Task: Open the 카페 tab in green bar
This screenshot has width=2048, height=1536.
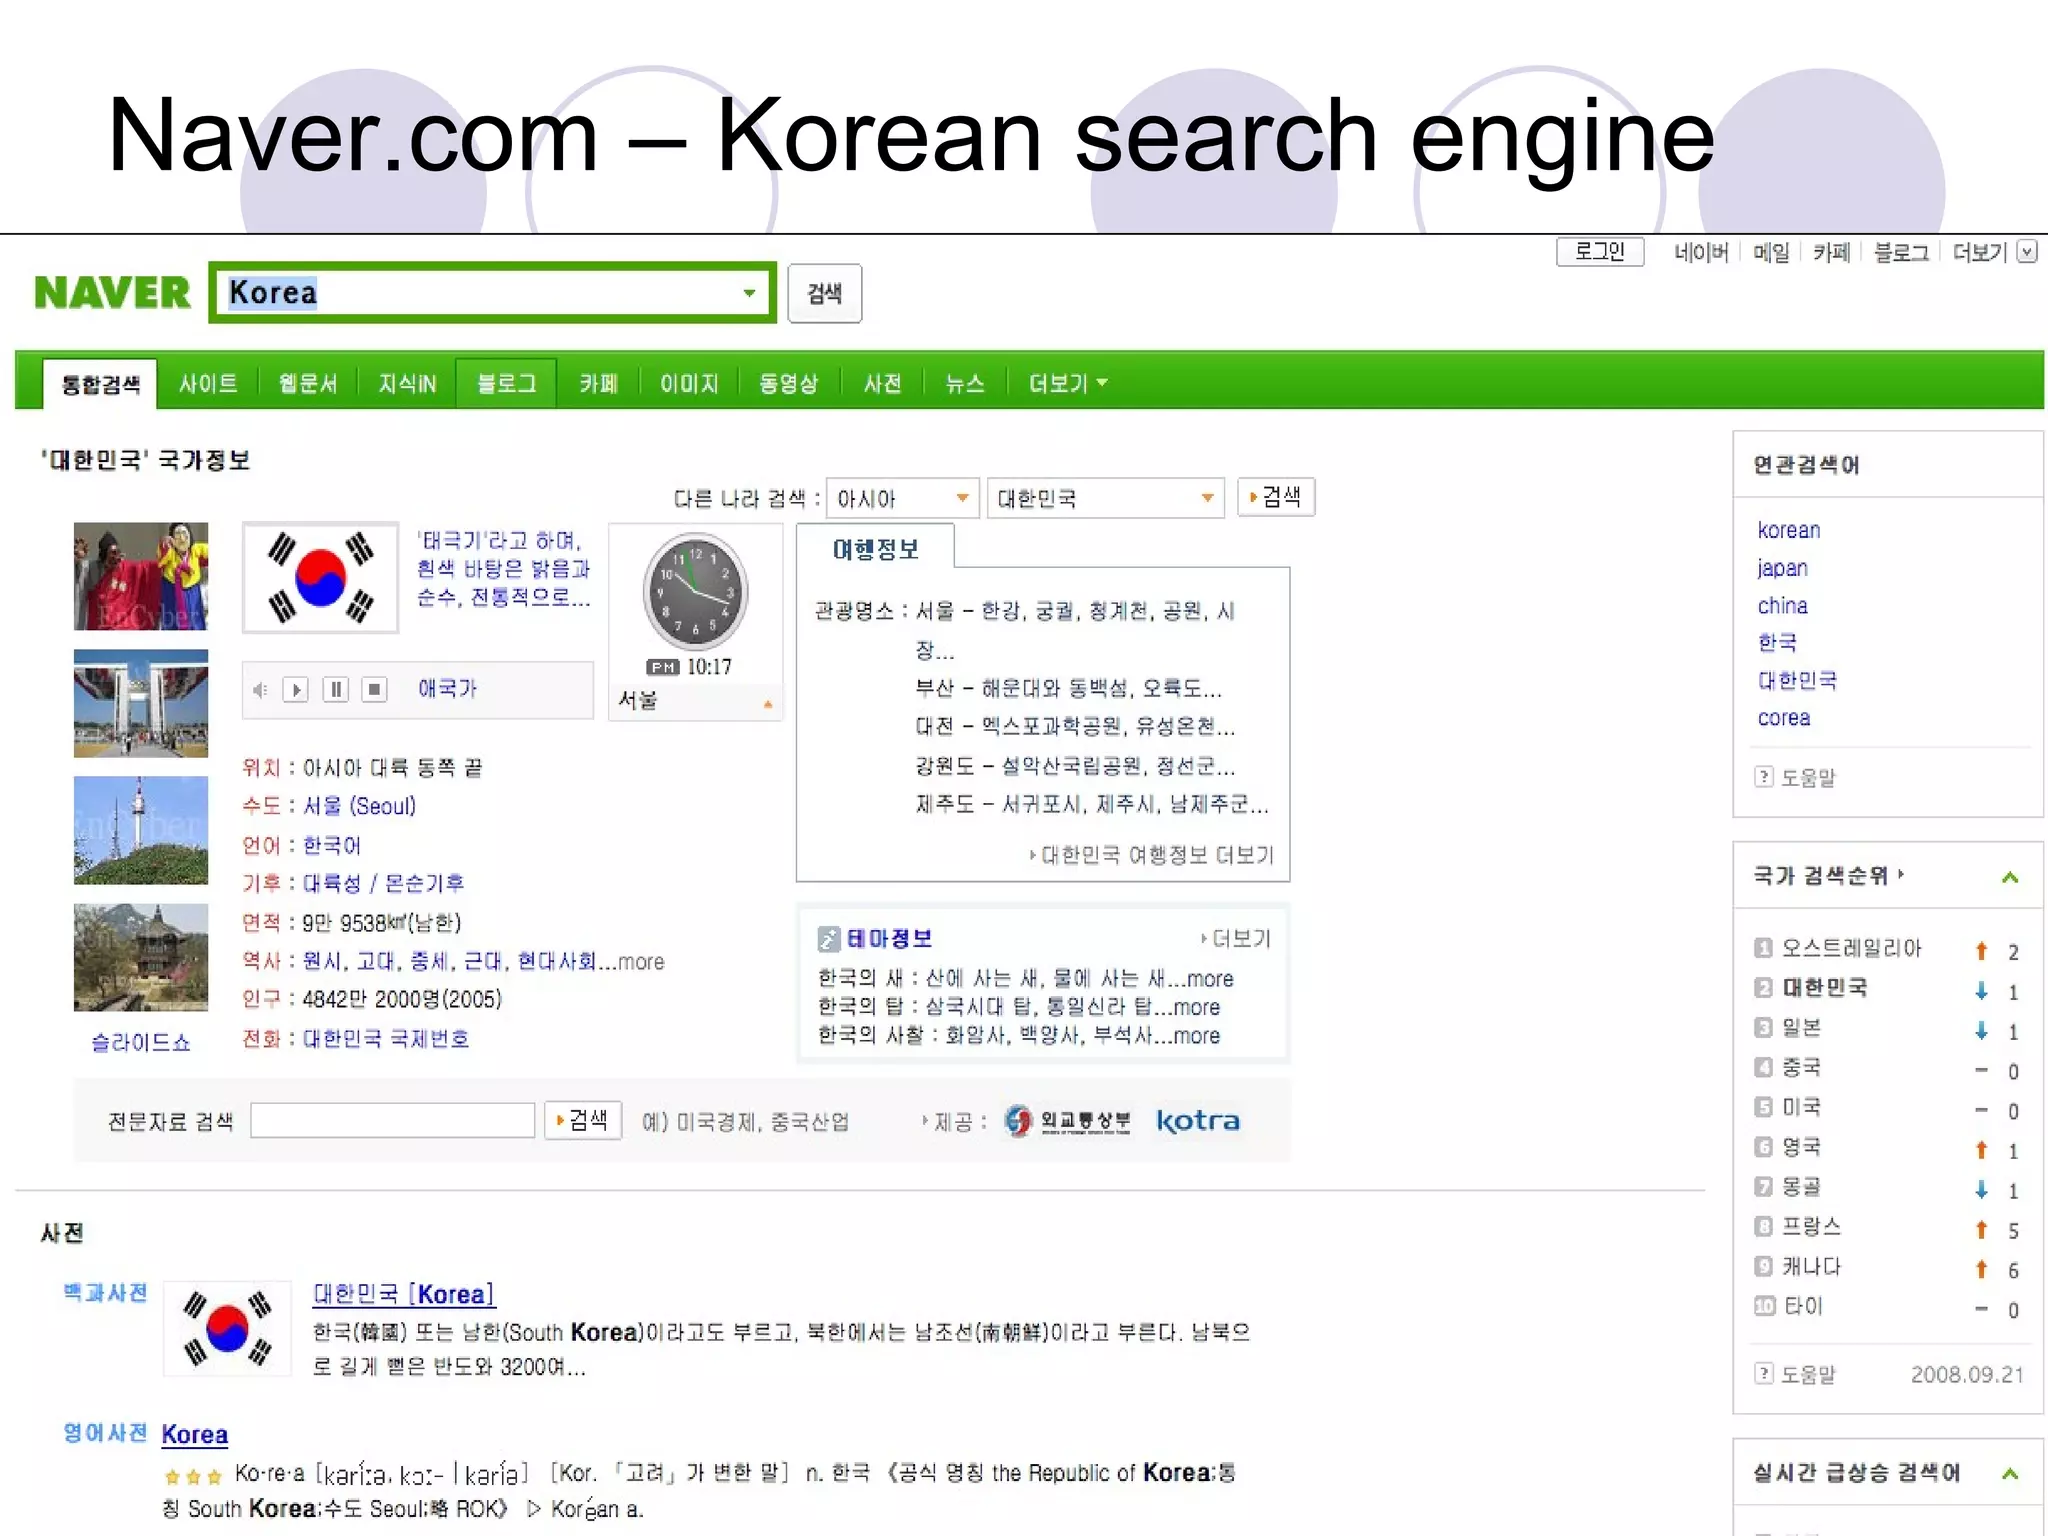Action: pyautogui.click(x=599, y=383)
